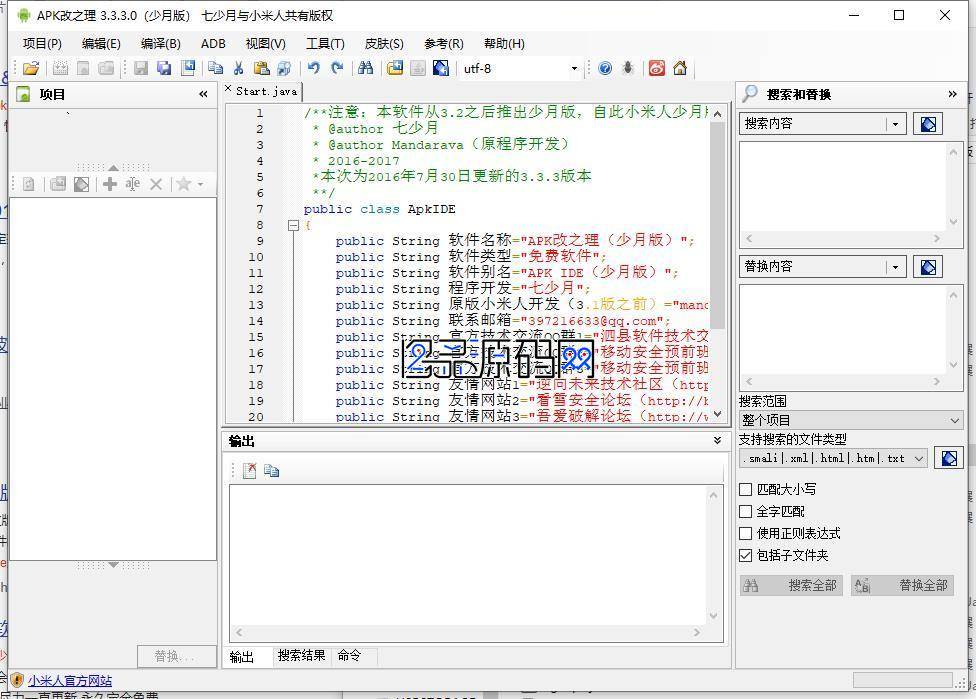Open the 编译(B) menu
The width and height of the screenshot is (976, 699).
point(161,44)
